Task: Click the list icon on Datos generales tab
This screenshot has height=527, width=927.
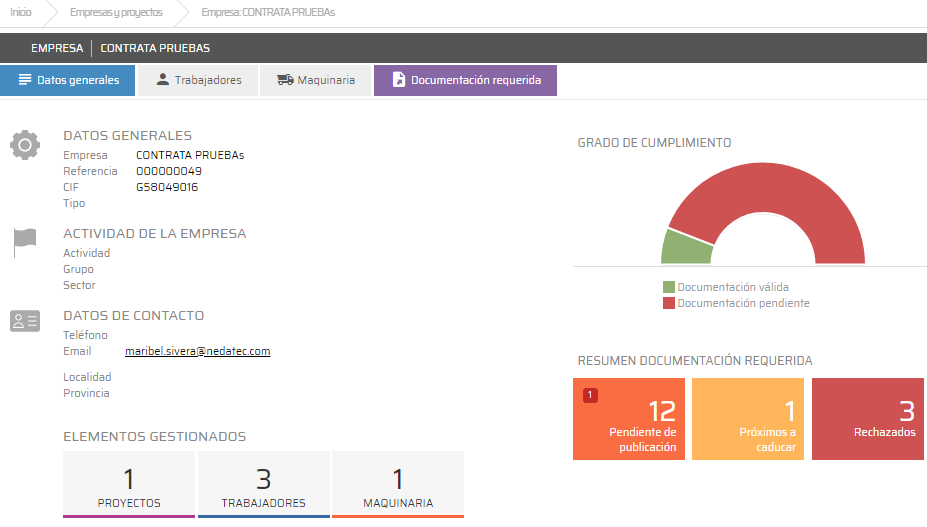Action: point(25,80)
